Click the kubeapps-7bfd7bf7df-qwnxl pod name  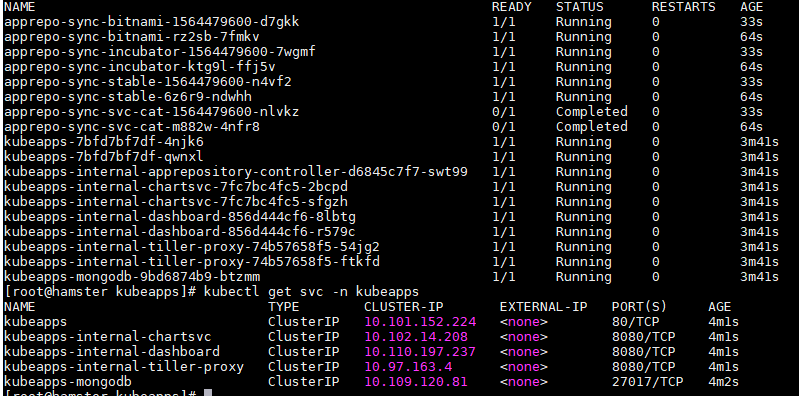[103, 156]
